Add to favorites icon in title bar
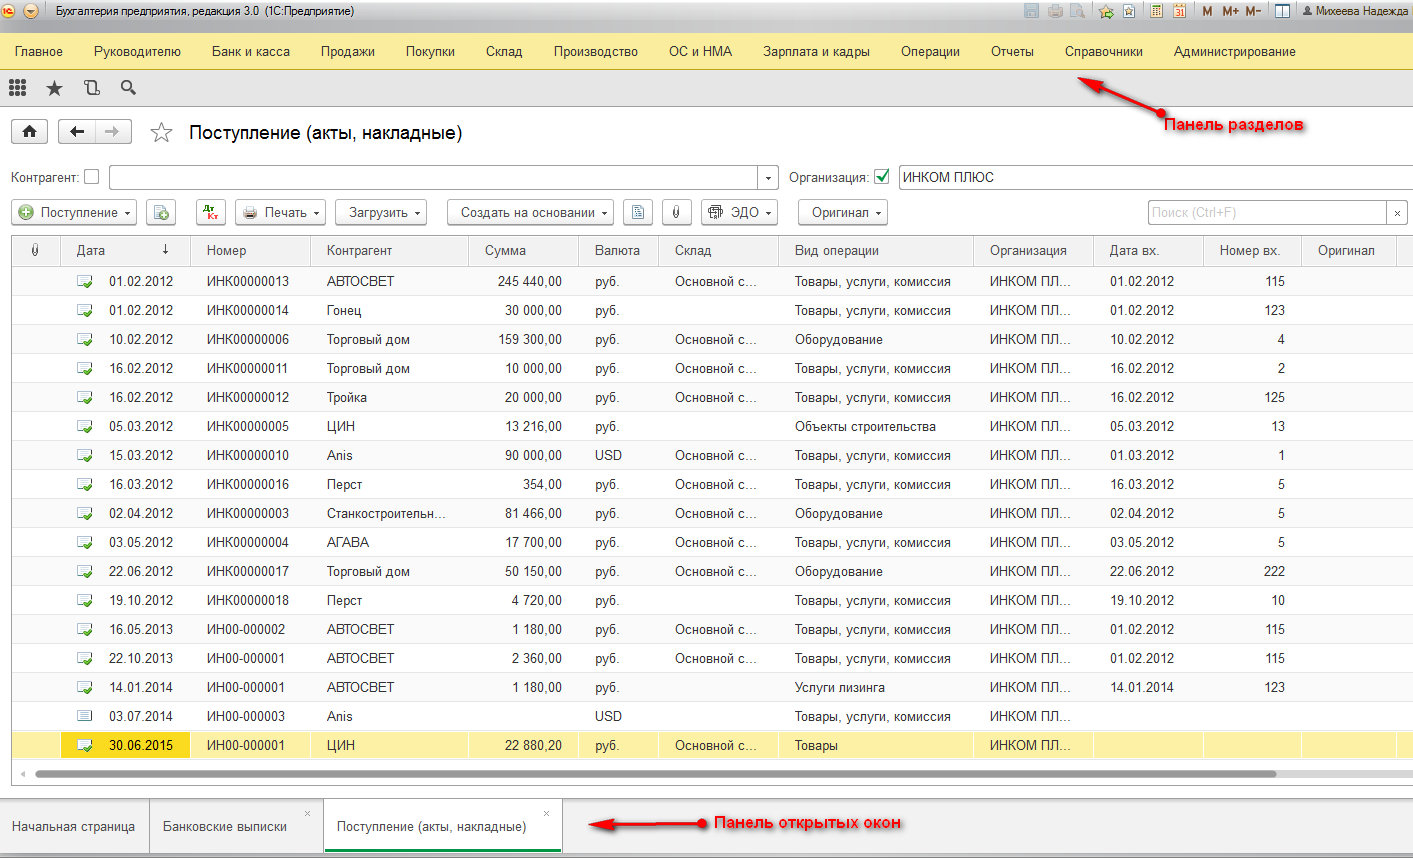The width and height of the screenshot is (1413, 858). [x=1129, y=11]
